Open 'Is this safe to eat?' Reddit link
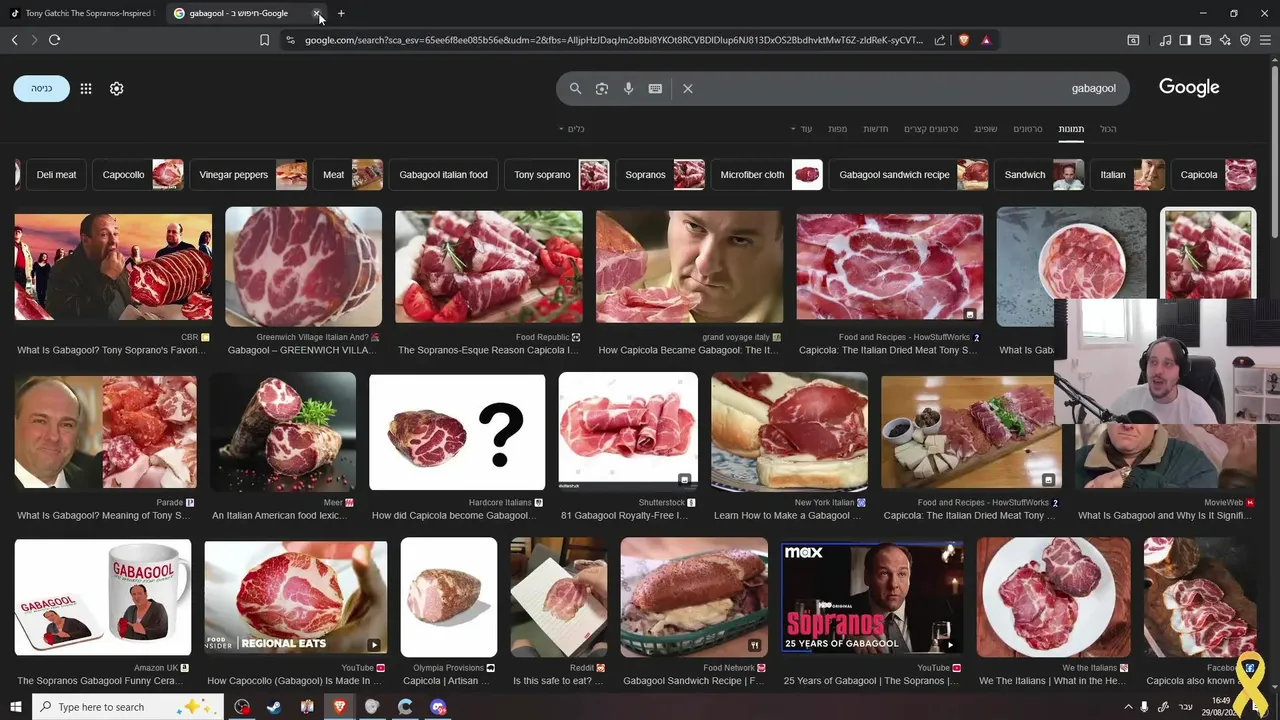Viewport: 1280px width, 720px height. click(558, 681)
